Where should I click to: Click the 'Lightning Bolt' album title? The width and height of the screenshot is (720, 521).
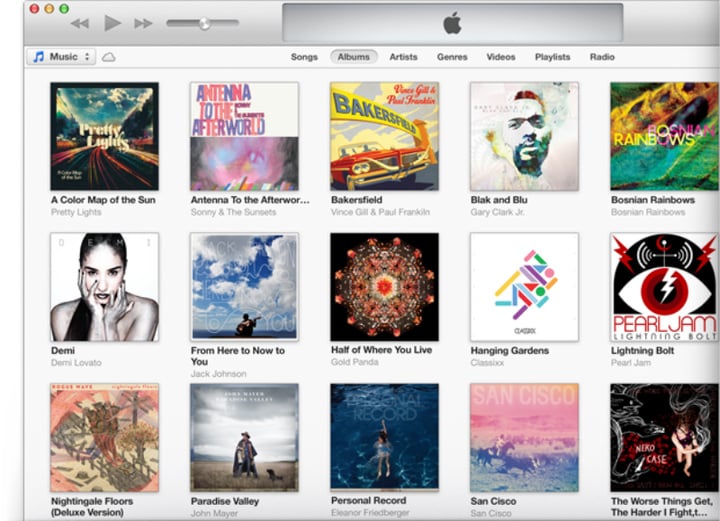[642, 350]
